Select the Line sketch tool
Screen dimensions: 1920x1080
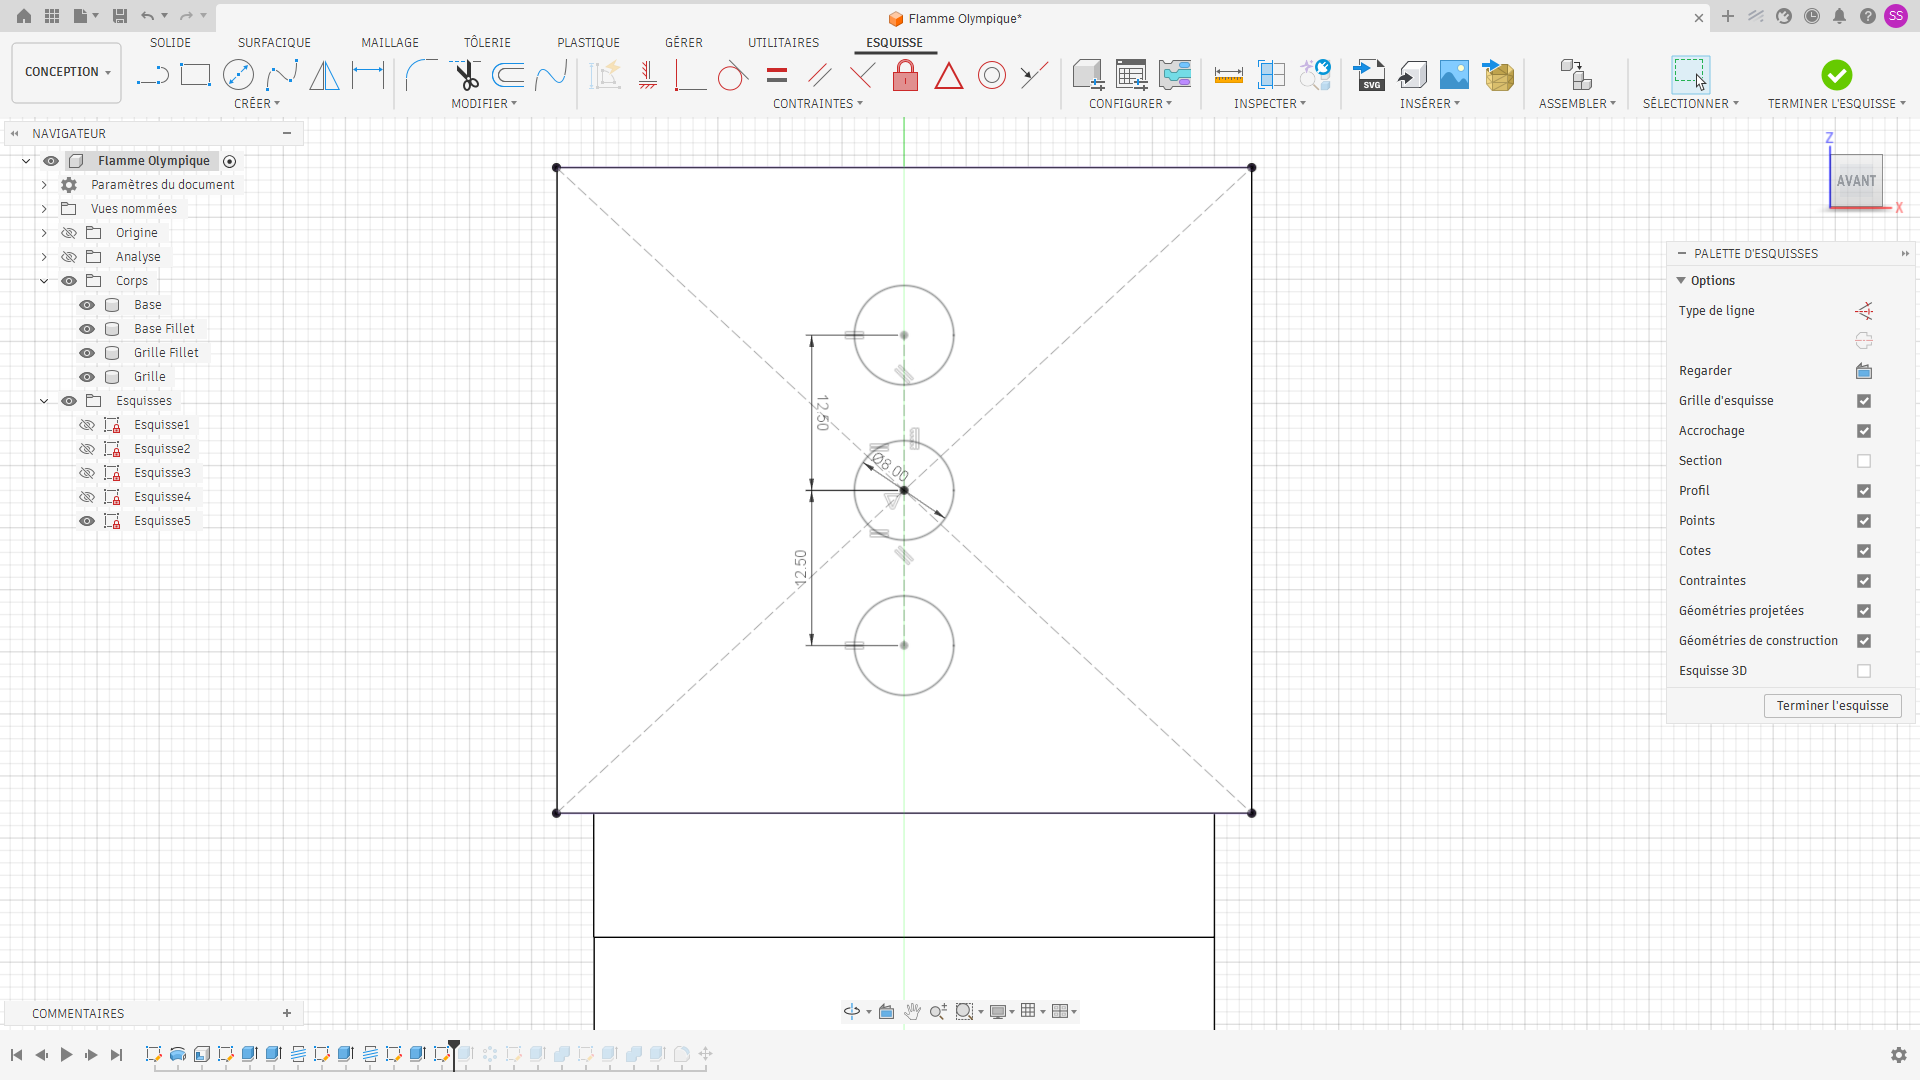(152, 75)
